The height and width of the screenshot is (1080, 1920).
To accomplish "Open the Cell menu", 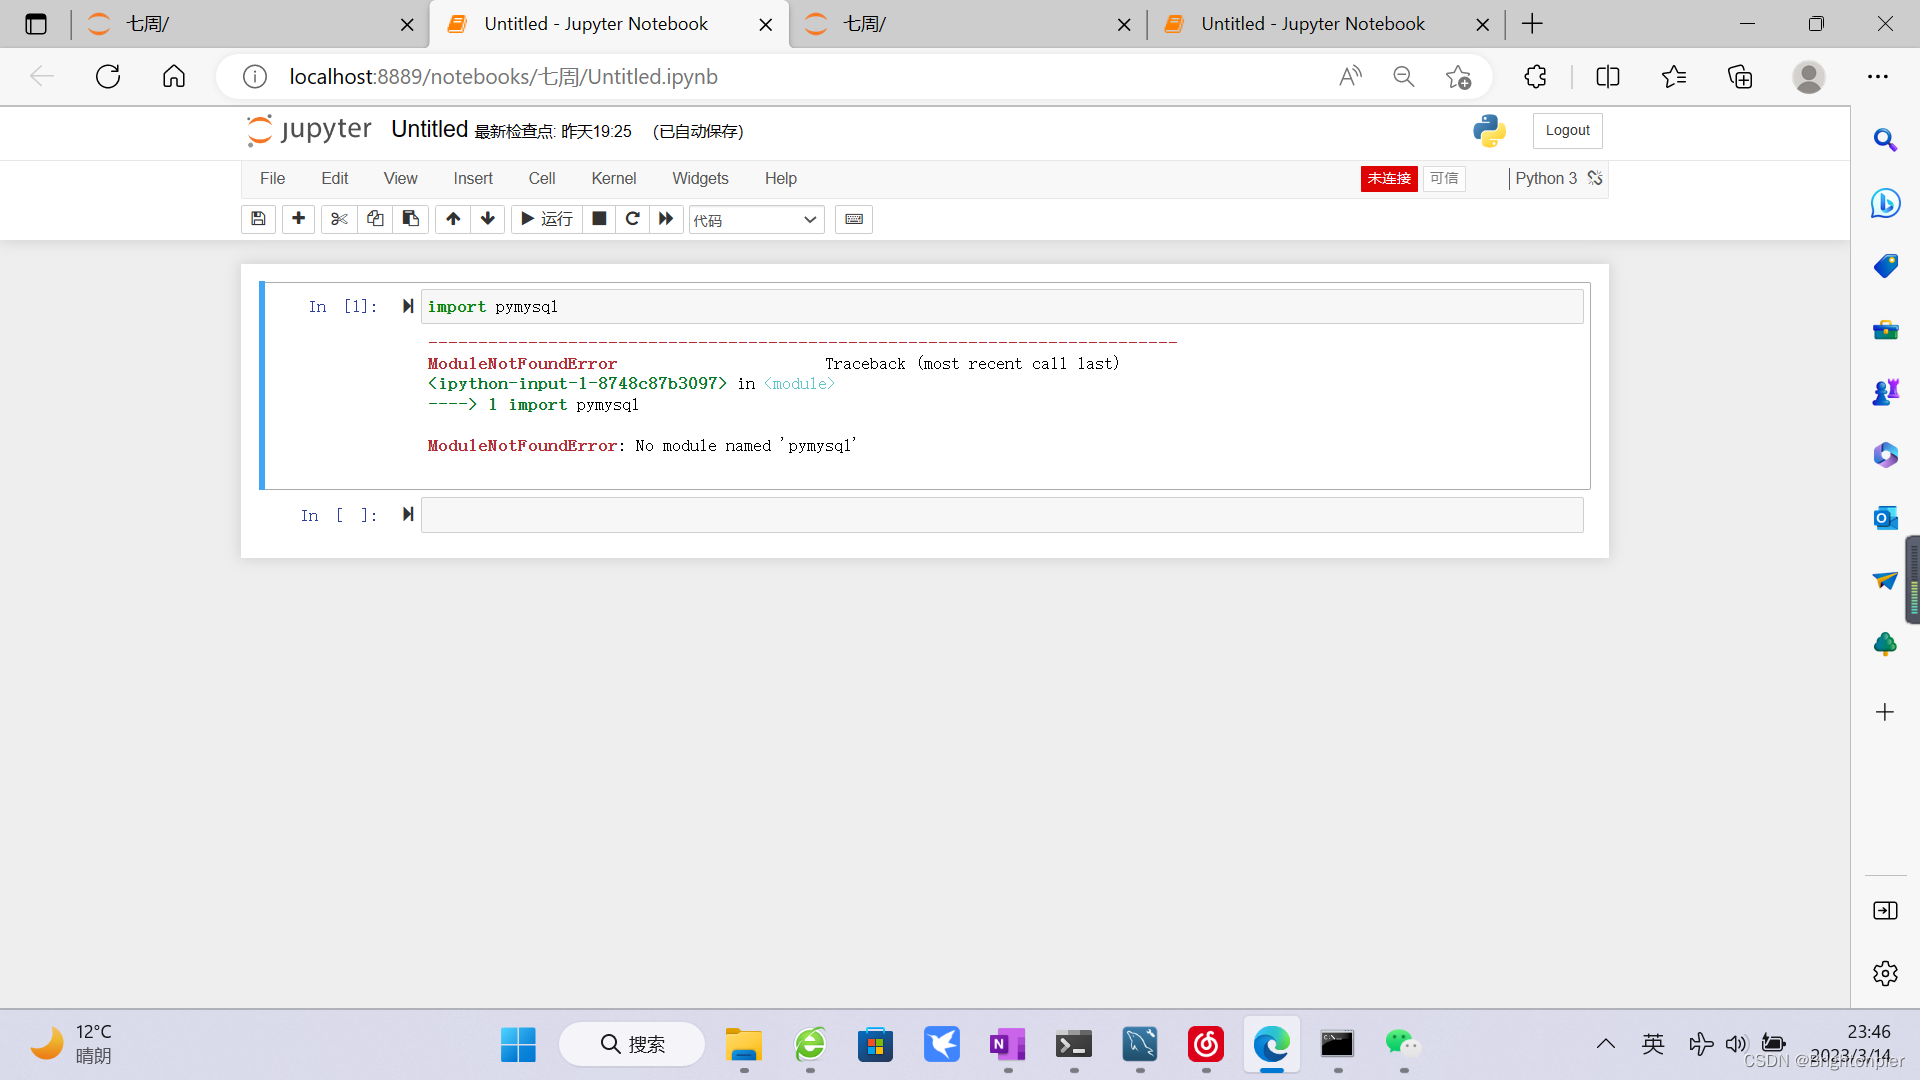I will pos(541,178).
